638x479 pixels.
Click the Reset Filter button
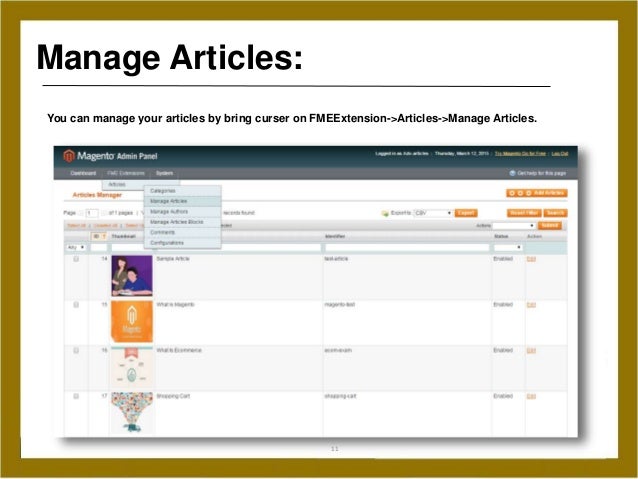(x=524, y=213)
